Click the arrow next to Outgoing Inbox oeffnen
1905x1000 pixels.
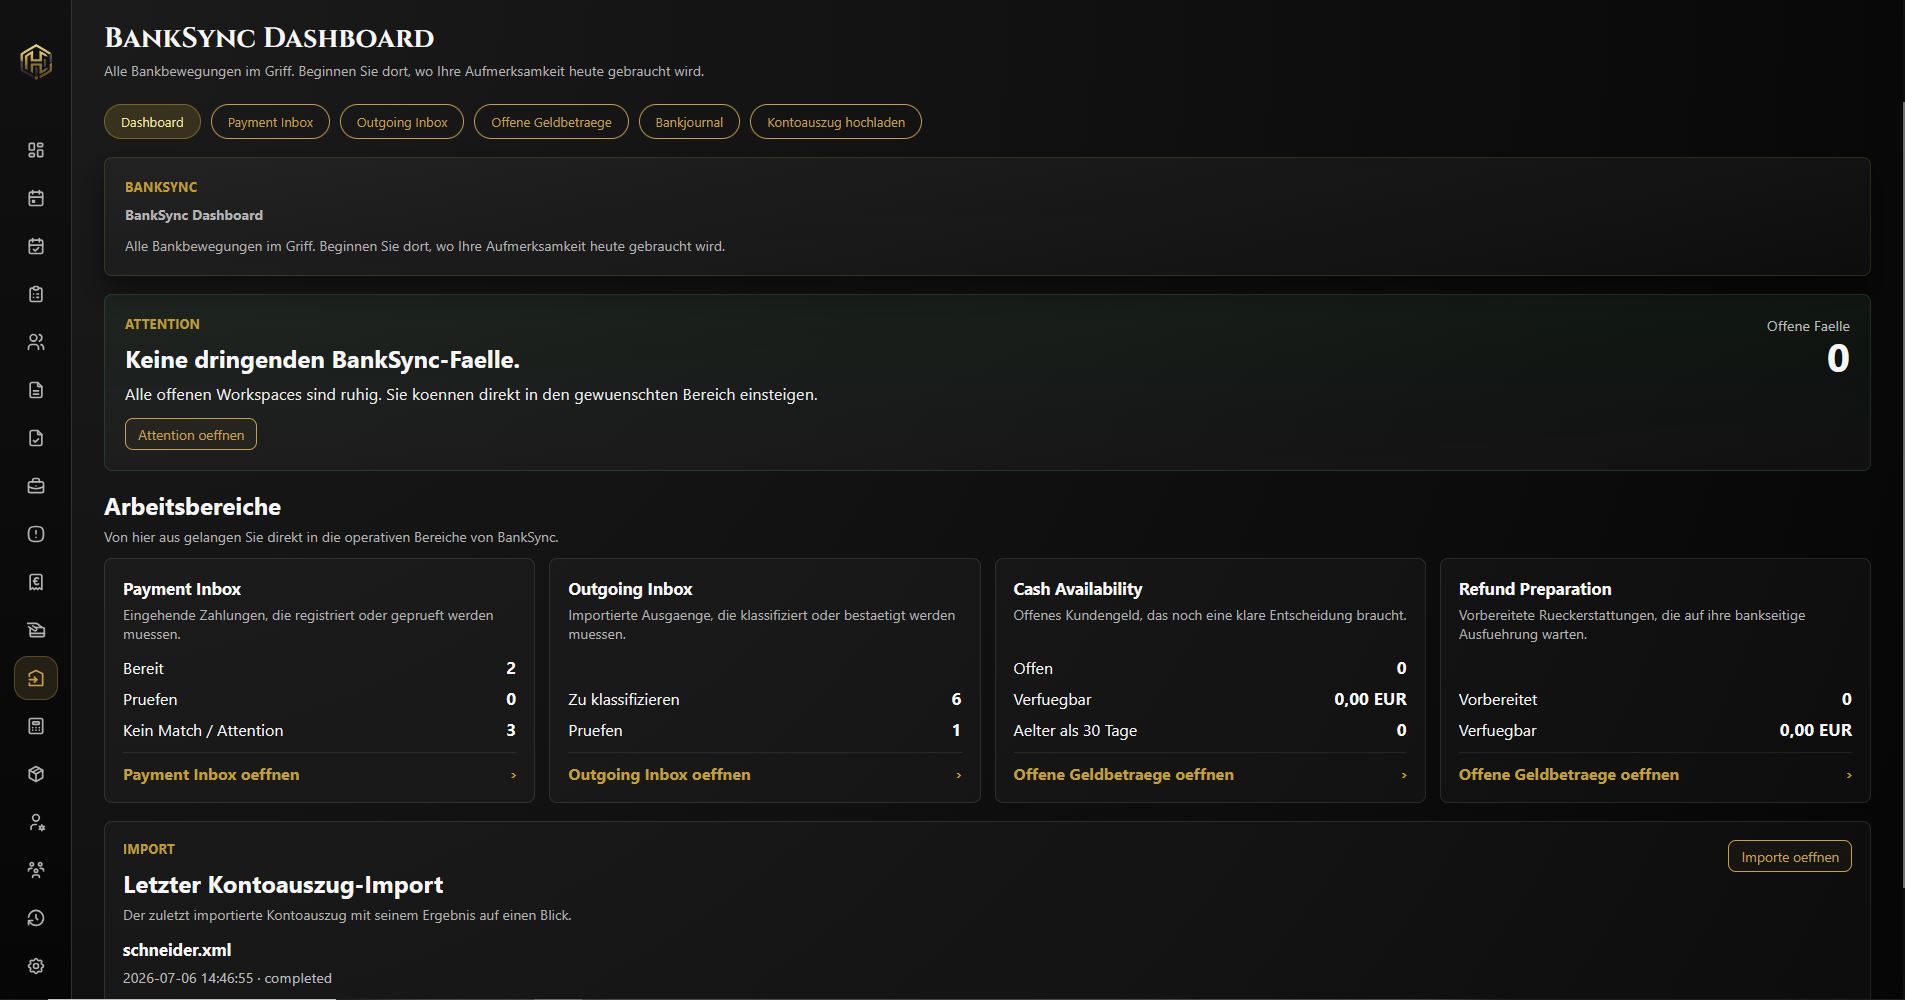click(x=958, y=775)
